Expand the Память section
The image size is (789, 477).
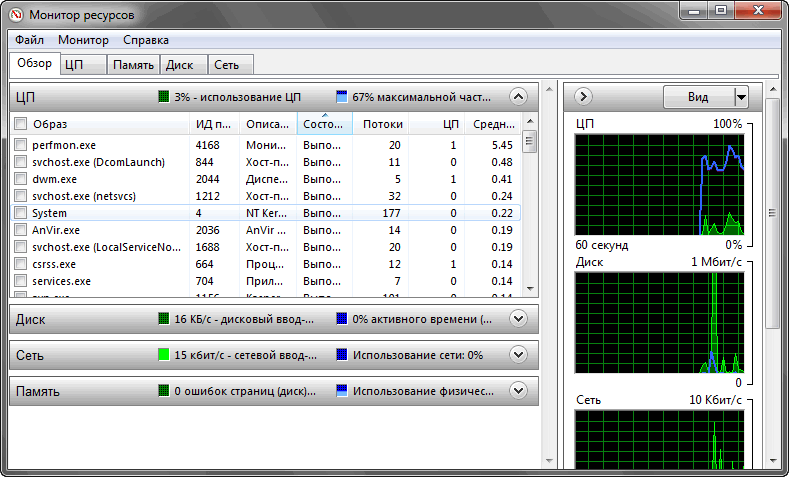(517, 391)
